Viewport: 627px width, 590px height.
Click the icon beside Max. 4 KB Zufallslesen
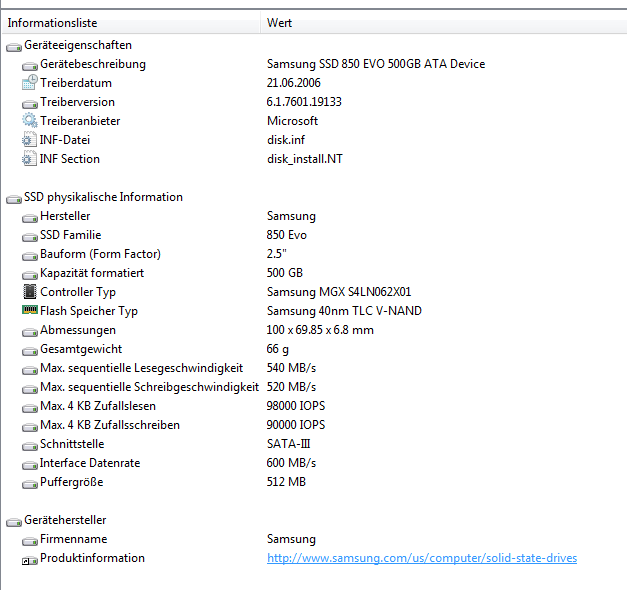point(30,408)
